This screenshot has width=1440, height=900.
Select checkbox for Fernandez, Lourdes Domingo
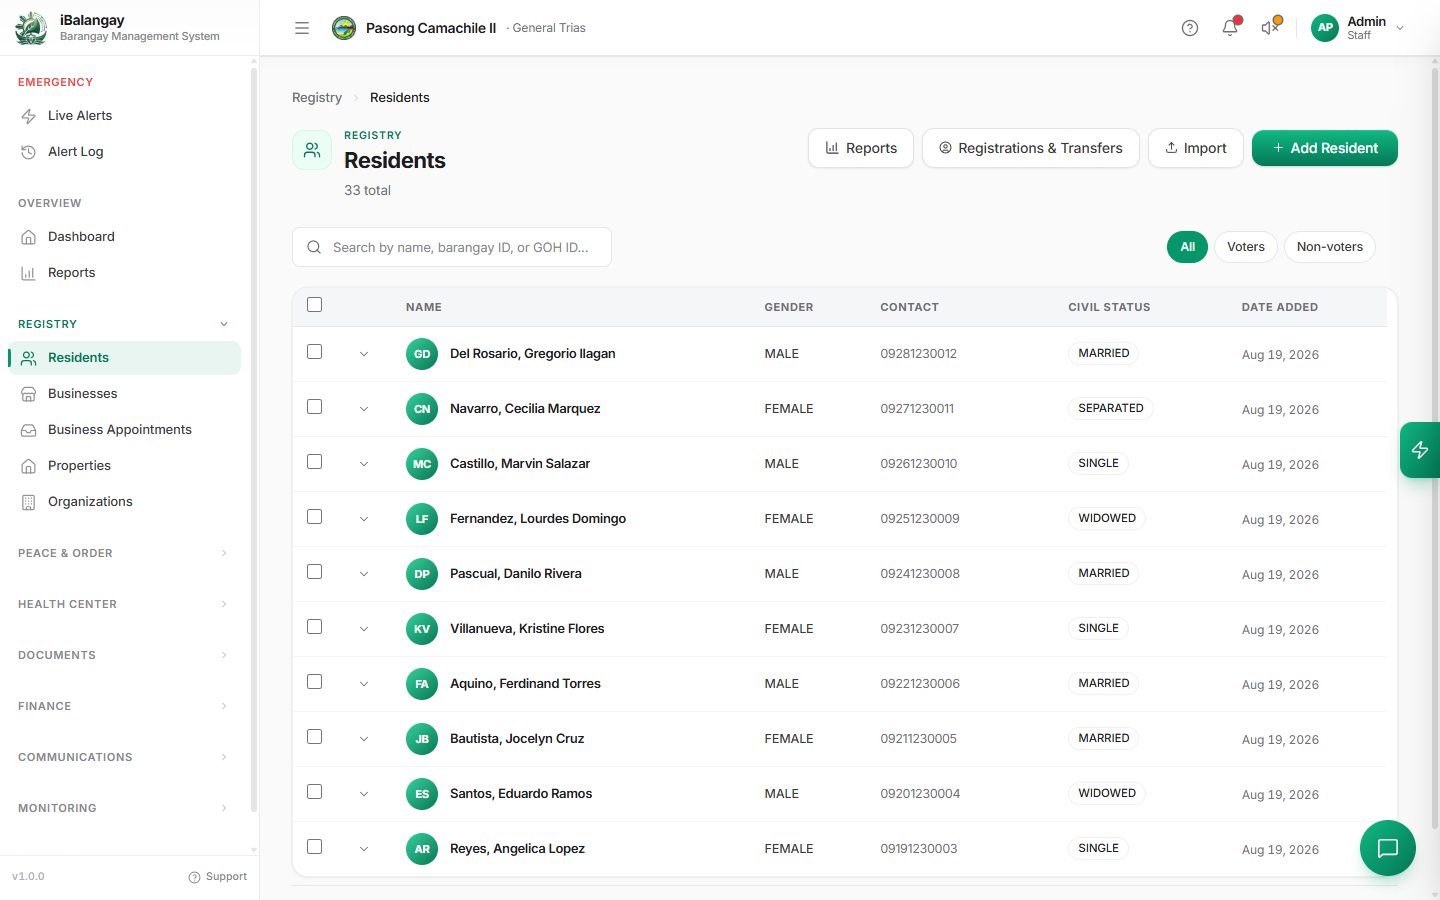click(x=315, y=517)
